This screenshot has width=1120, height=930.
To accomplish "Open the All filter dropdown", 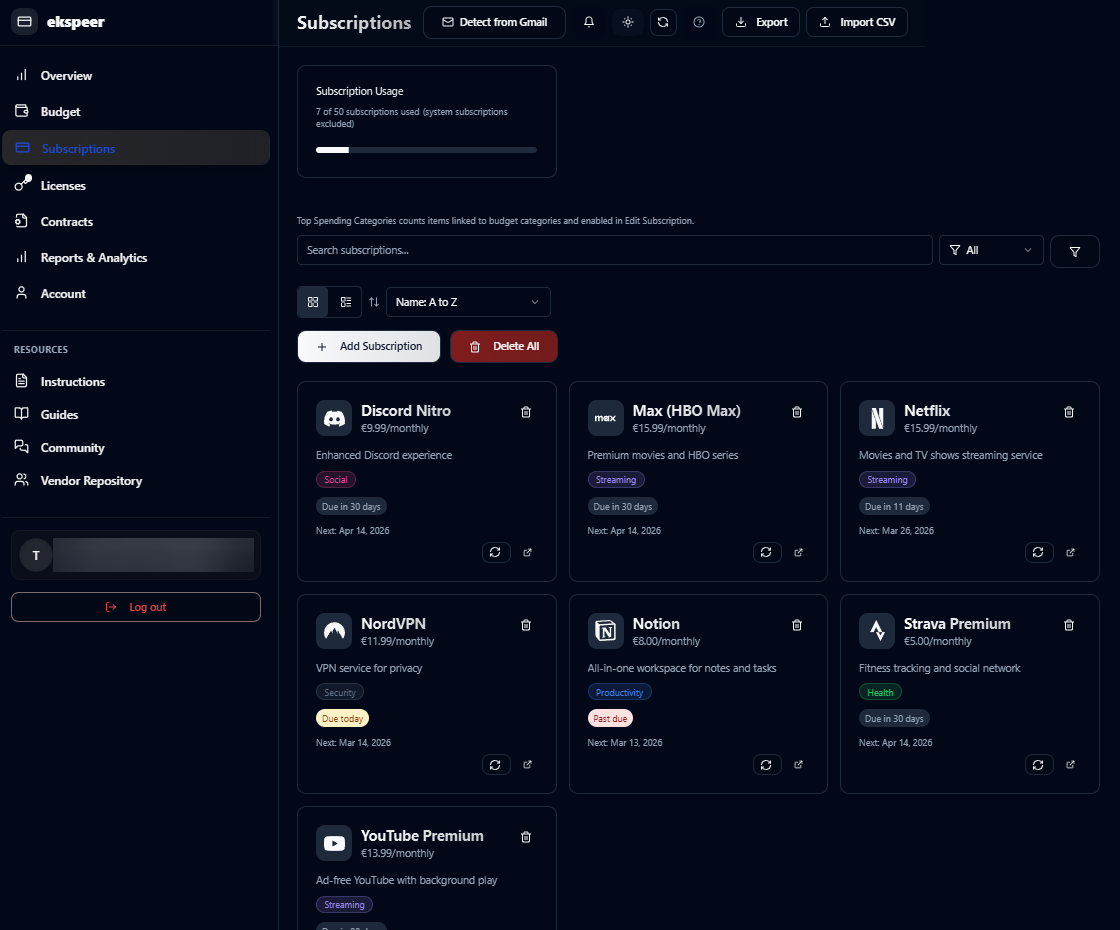I will 991,250.
